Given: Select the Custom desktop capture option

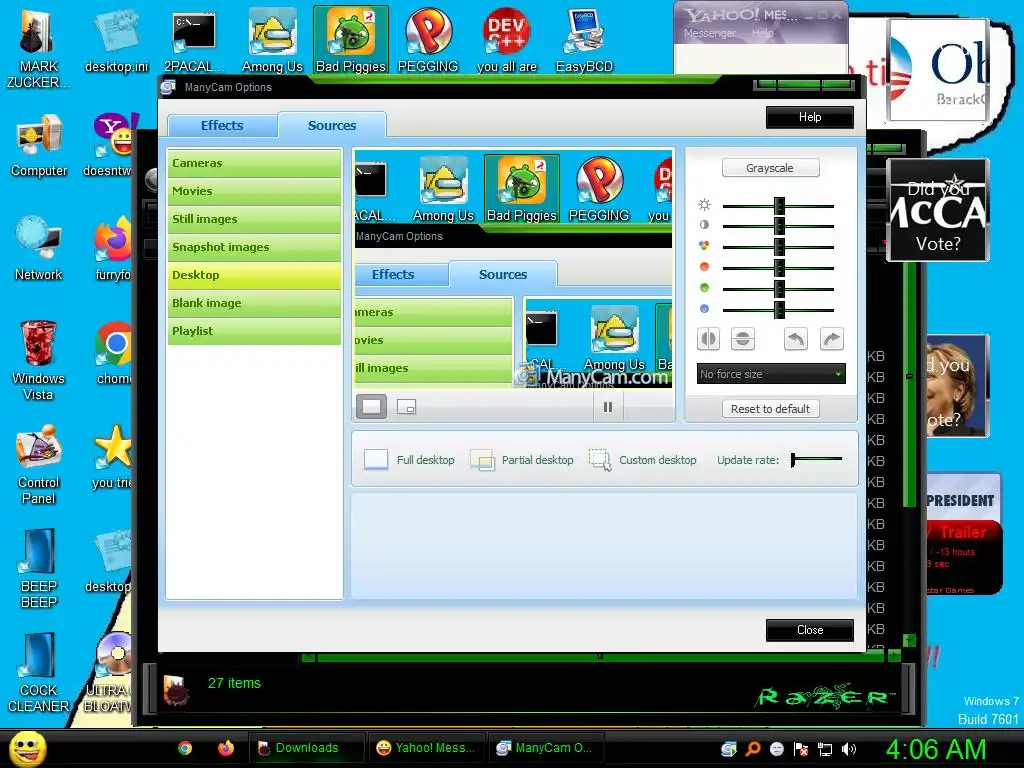Looking at the screenshot, I should (643, 460).
